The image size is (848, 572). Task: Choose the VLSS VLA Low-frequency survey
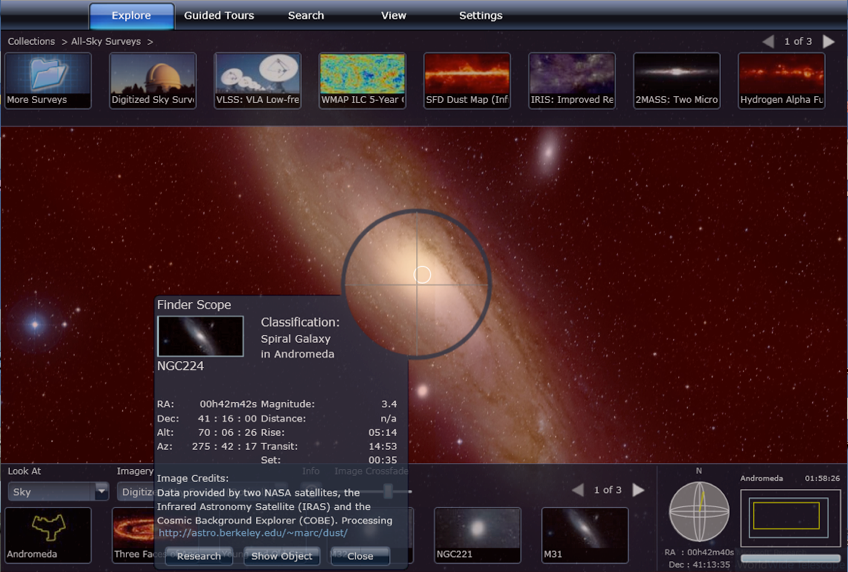257,80
